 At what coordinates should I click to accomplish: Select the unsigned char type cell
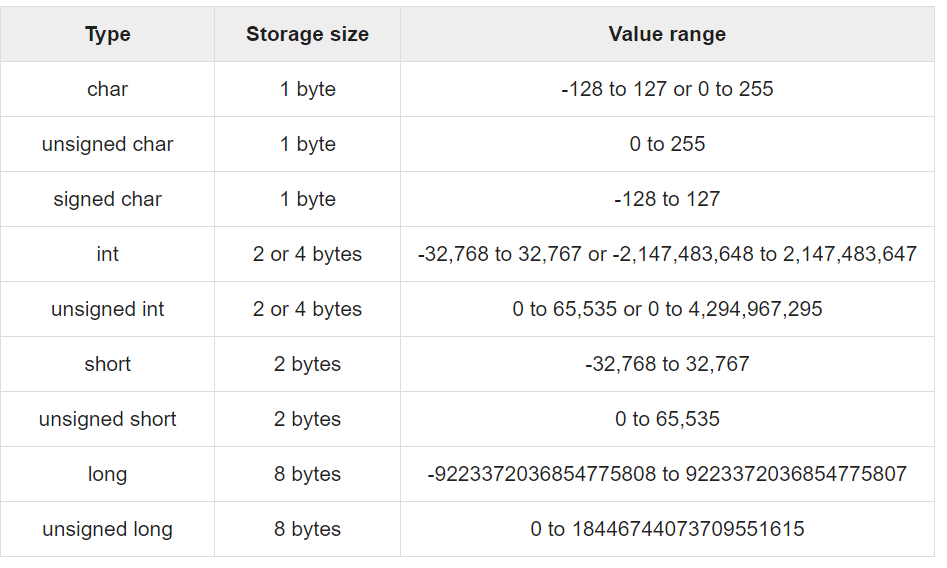pyautogui.click(x=108, y=144)
